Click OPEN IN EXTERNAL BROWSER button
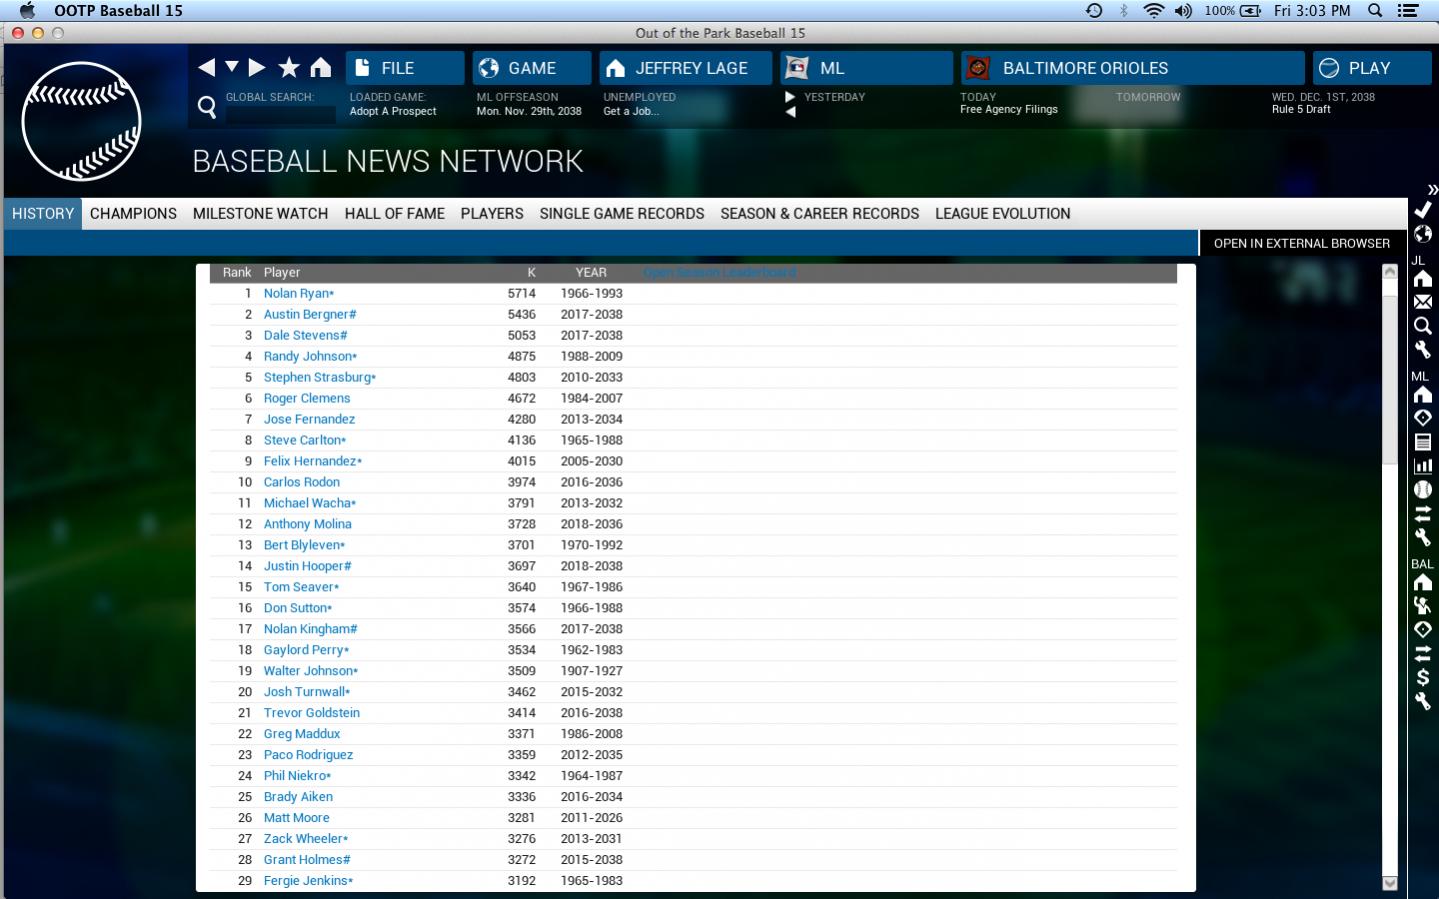 [1301, 243]
